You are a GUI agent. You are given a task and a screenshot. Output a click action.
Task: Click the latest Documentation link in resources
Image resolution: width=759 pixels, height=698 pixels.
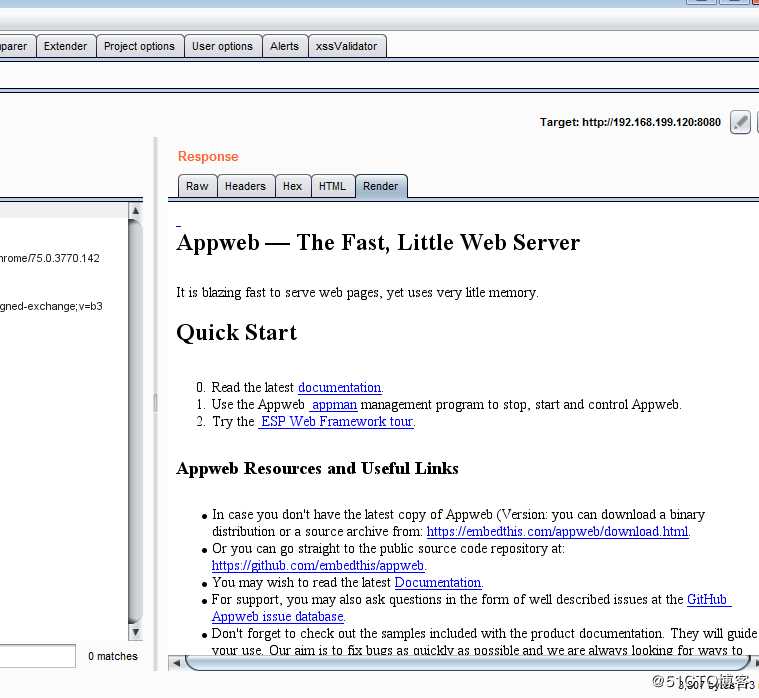[x=439, y=582]
